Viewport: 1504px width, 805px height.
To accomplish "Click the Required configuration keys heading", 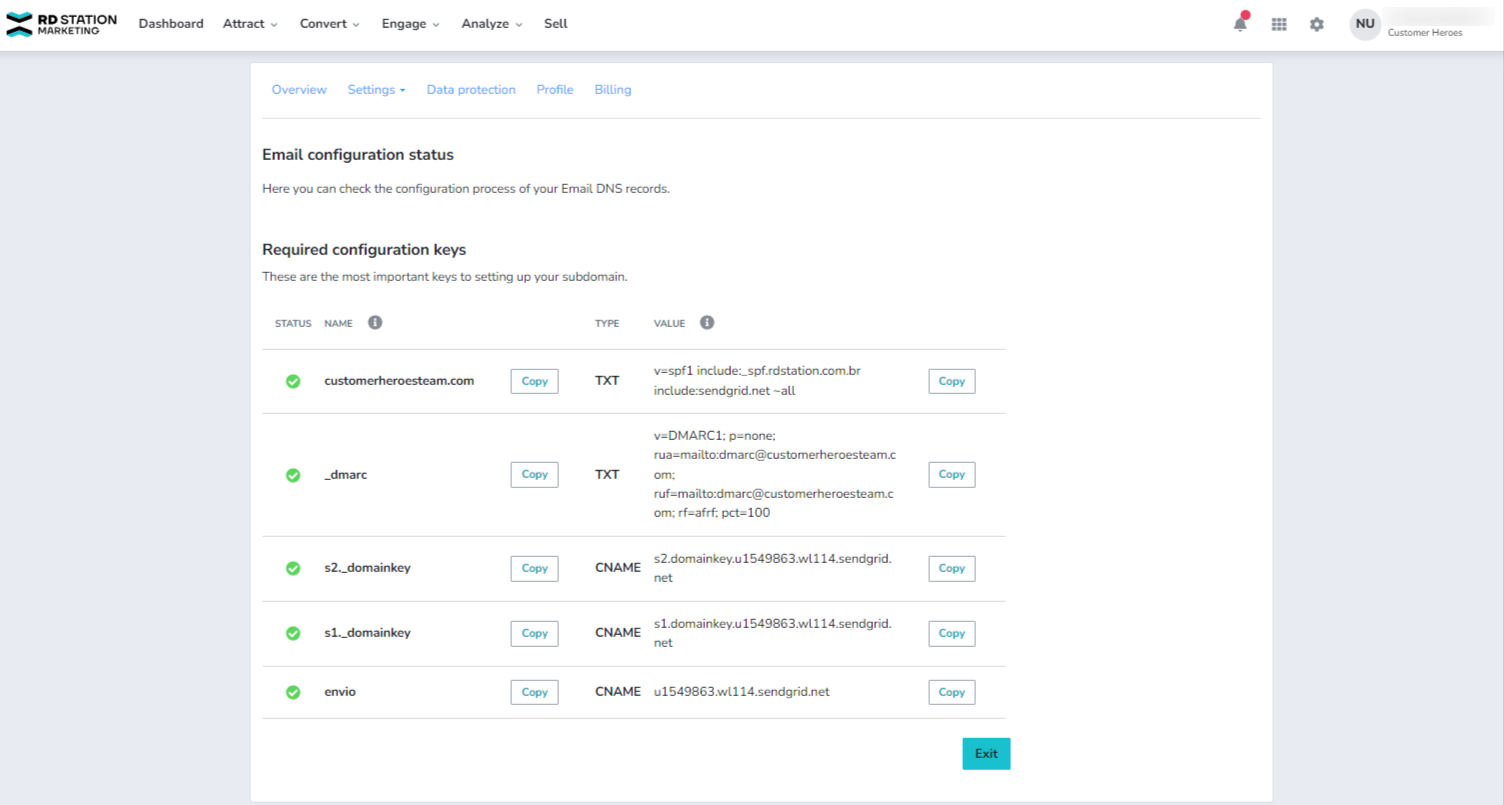I will [x=364, y=250].
